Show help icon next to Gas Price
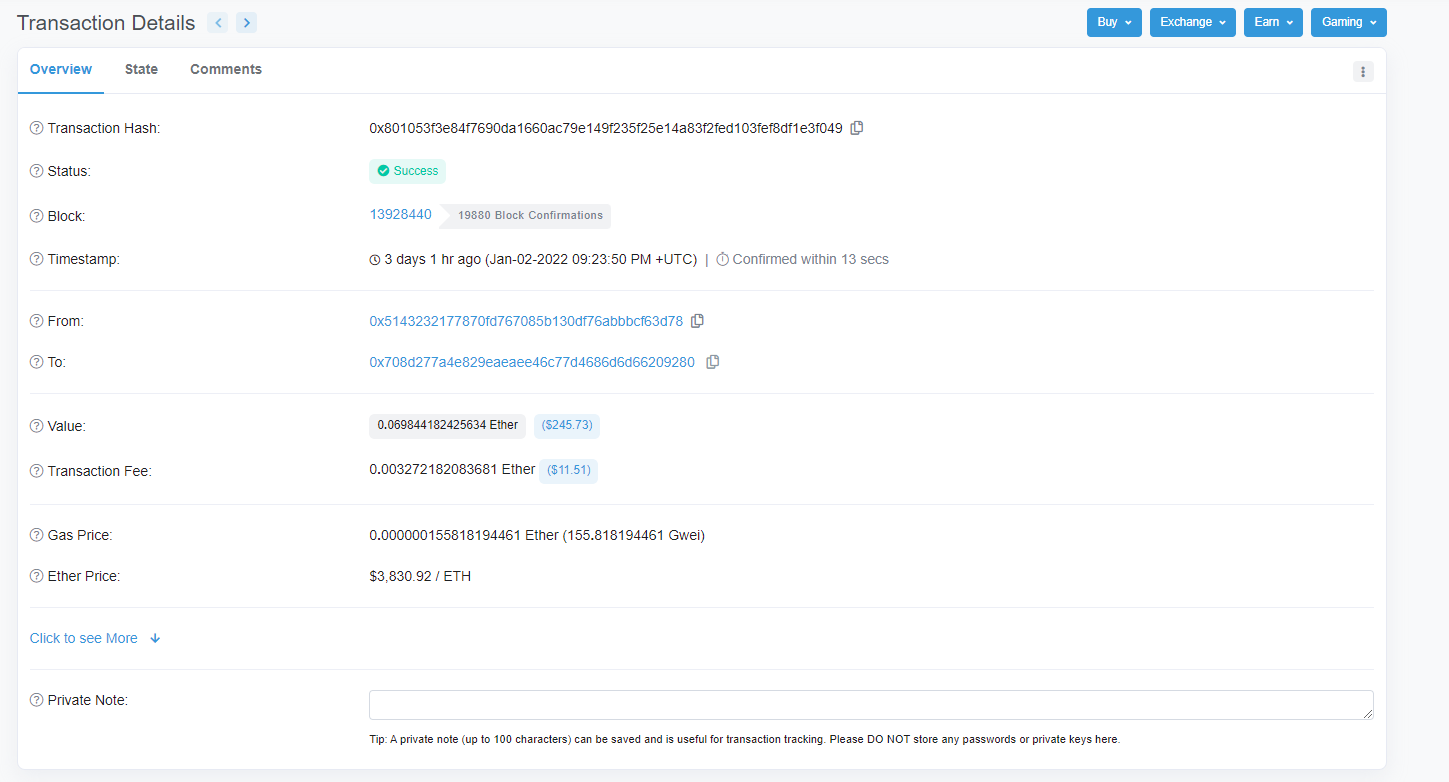The image size is (1449, 782). pos(37,535)
